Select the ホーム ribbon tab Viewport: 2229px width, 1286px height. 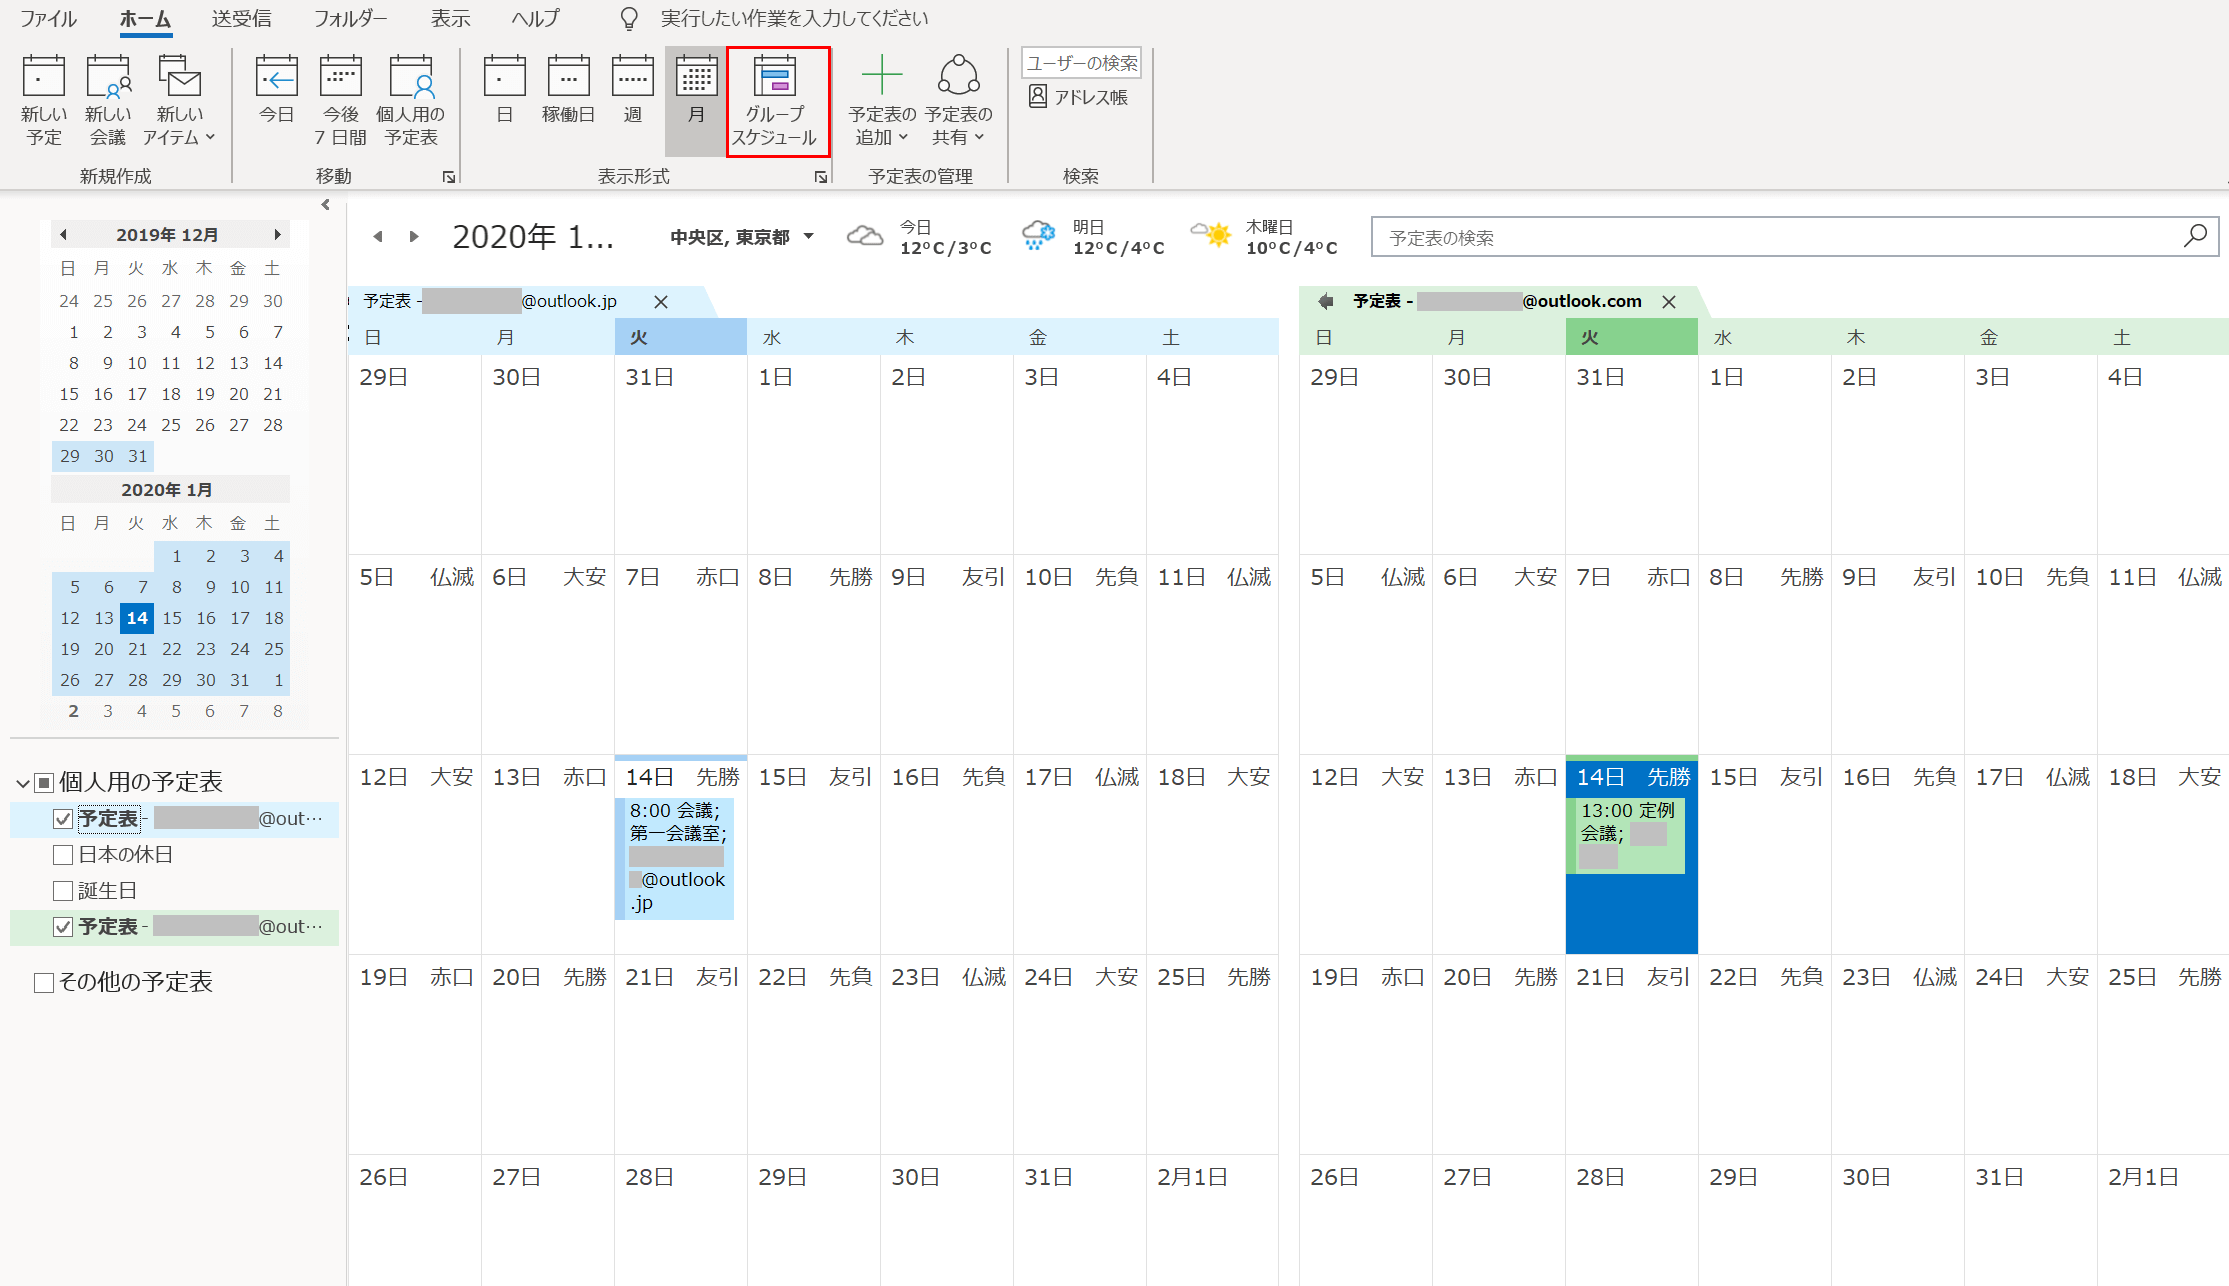click(x=145, y=18)
